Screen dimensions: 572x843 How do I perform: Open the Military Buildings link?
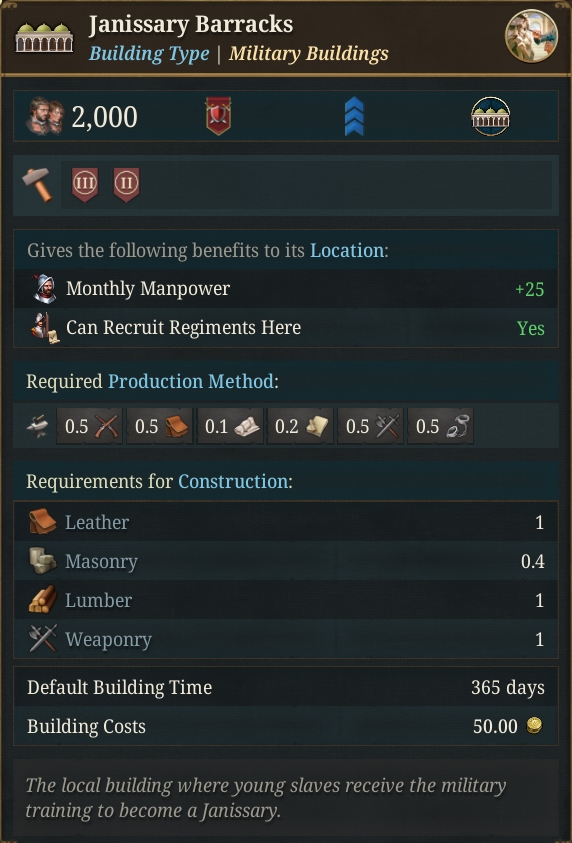coord(309,54)
